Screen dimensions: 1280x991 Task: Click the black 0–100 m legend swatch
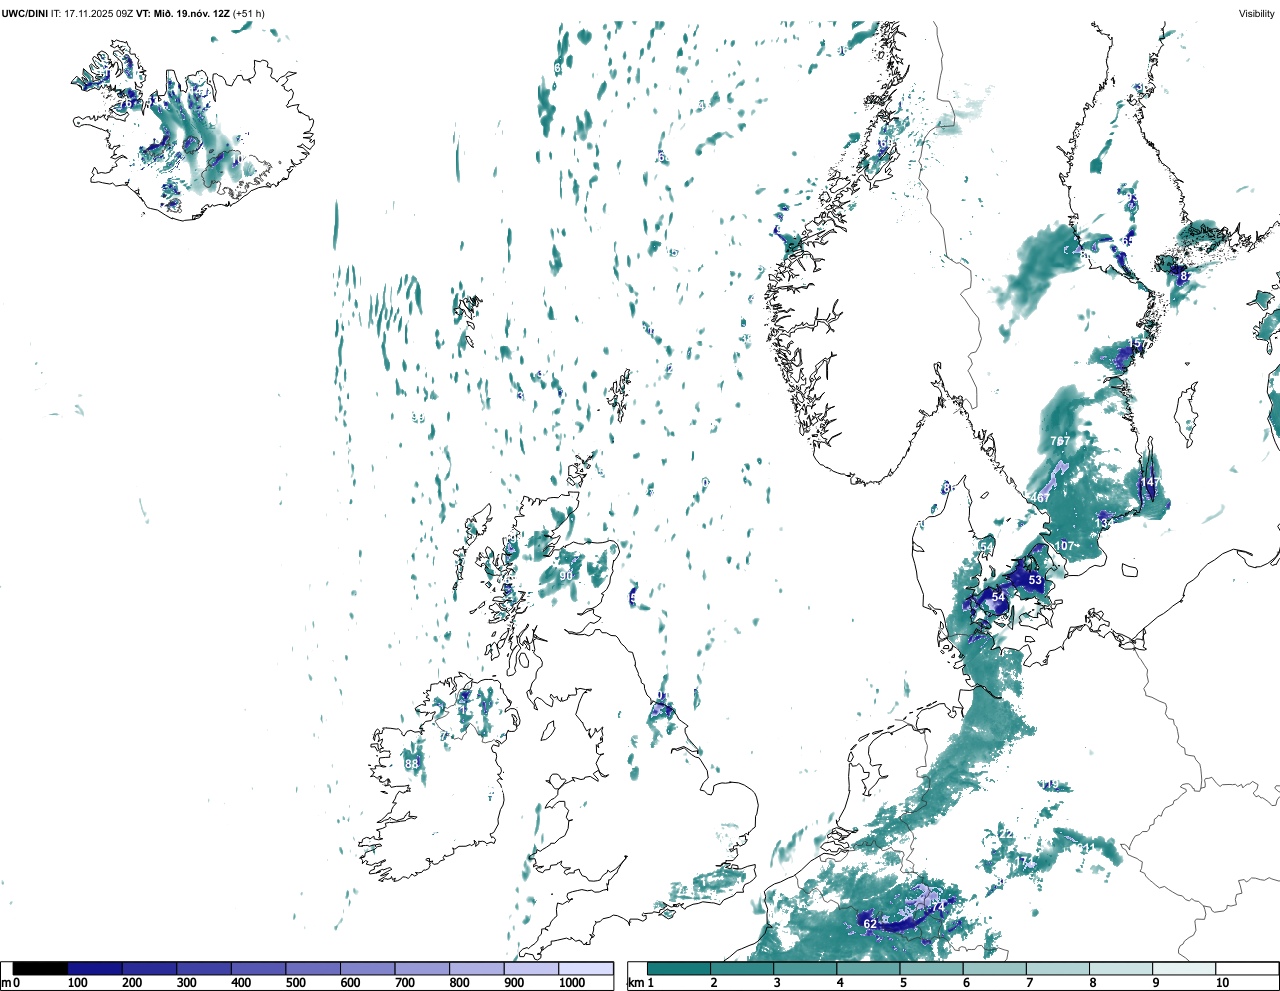pyautogui.click(x=40, y=968)
